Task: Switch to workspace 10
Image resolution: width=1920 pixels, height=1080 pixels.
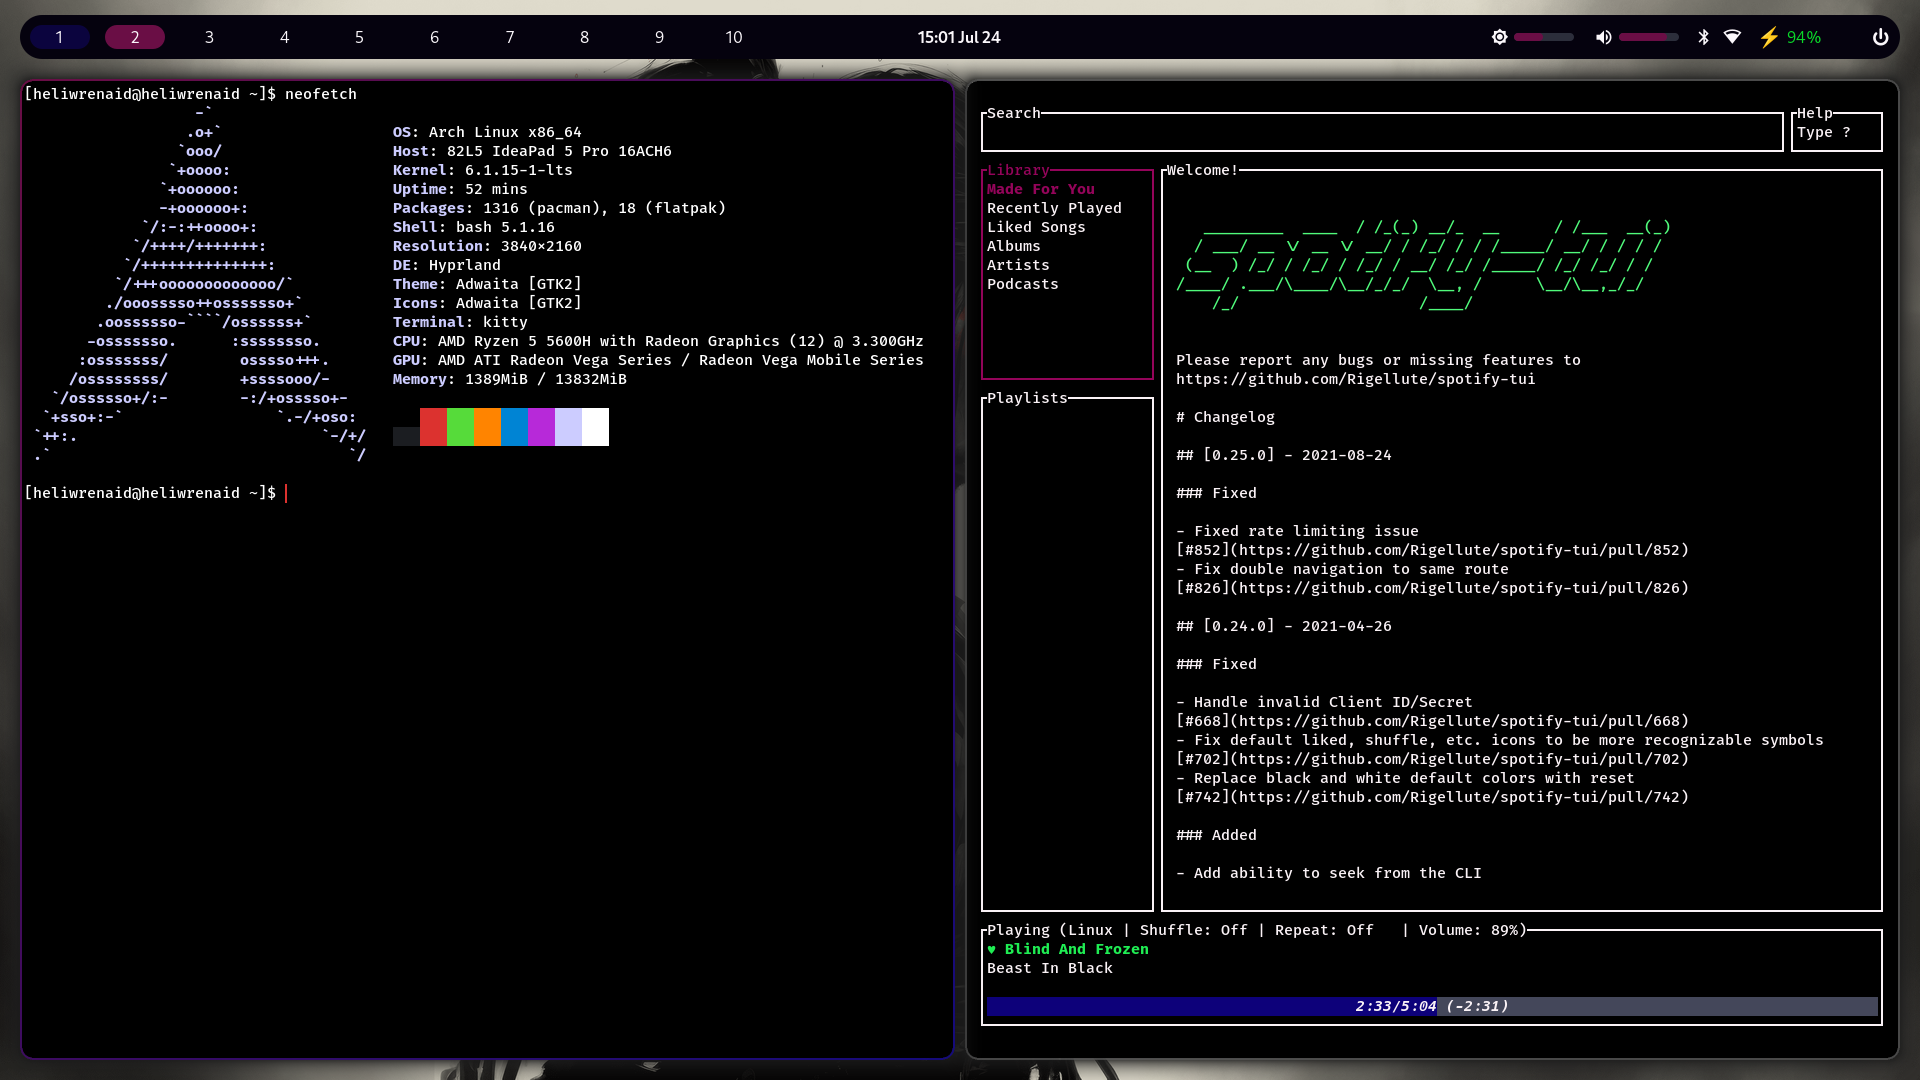Action: coord(734,37)
